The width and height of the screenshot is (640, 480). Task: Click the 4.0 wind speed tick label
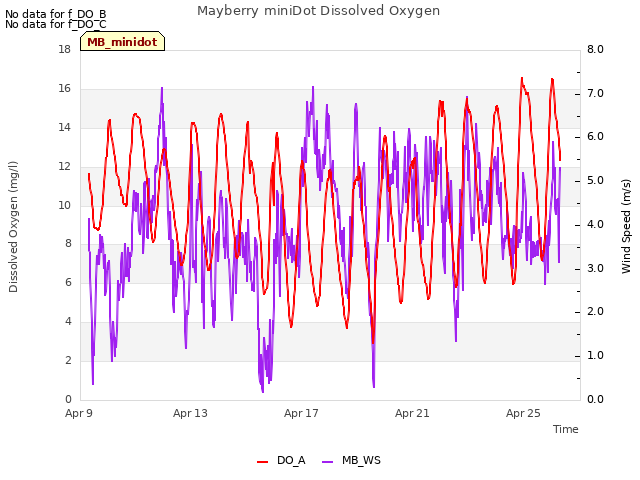(595, 224)
